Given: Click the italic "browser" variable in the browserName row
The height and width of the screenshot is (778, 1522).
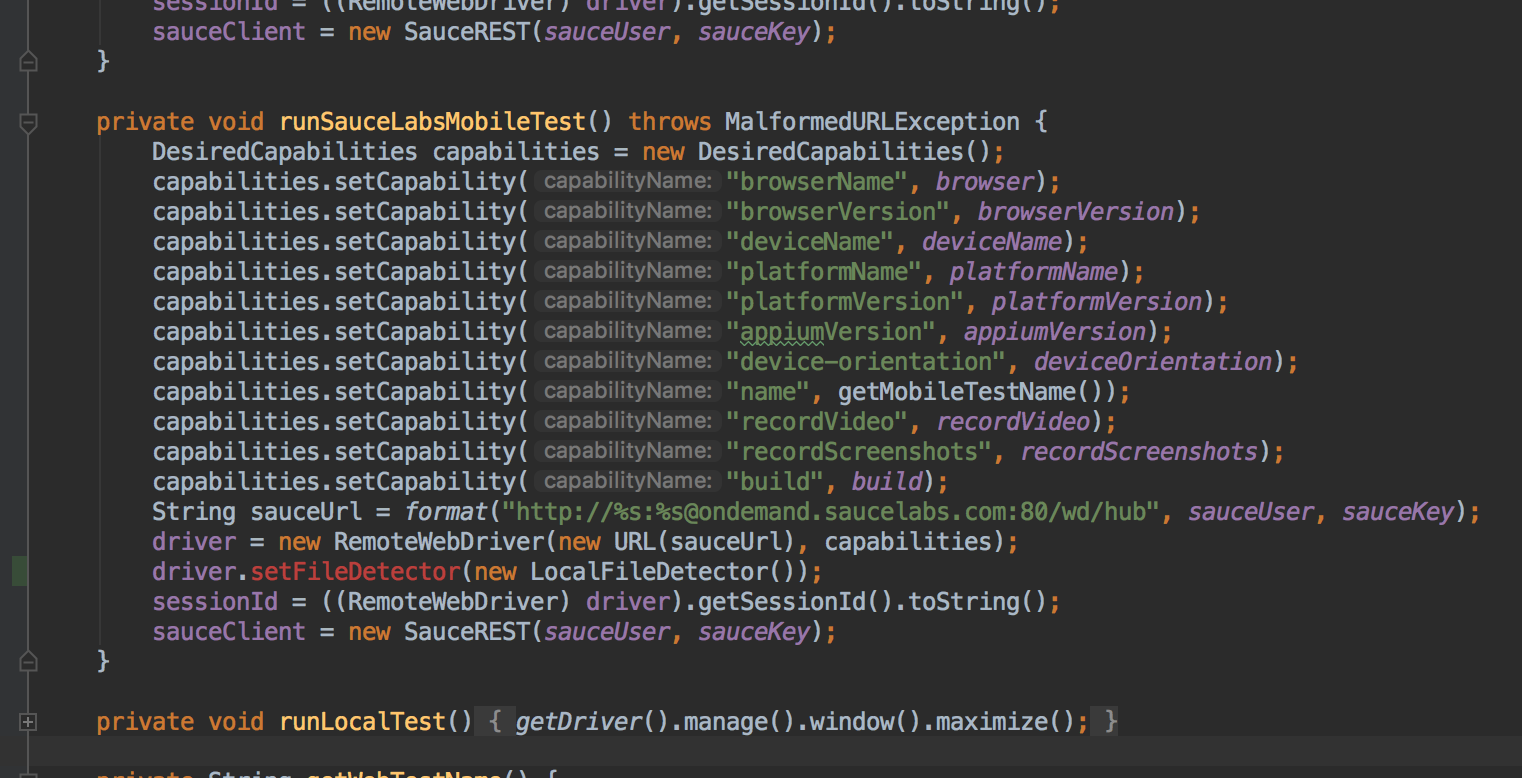Looking at the screenshot, I should click(x=985, y=182).
